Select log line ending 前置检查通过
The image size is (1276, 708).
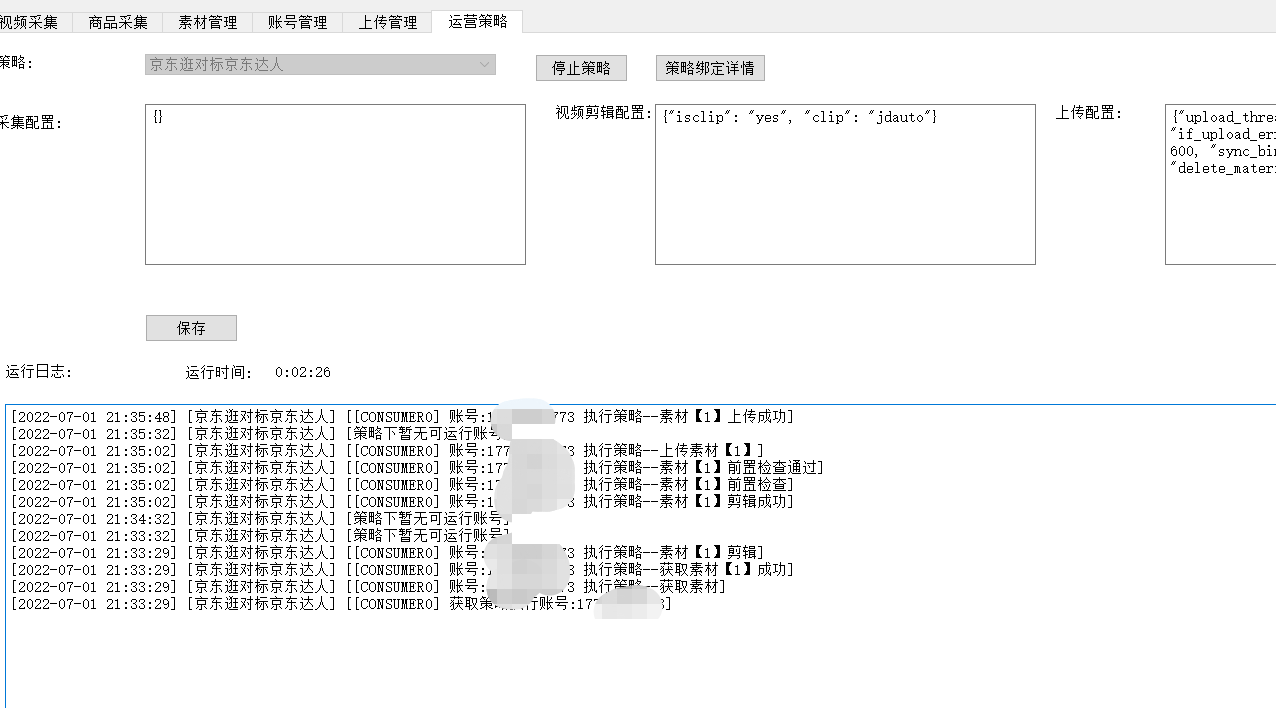point(417,468)
